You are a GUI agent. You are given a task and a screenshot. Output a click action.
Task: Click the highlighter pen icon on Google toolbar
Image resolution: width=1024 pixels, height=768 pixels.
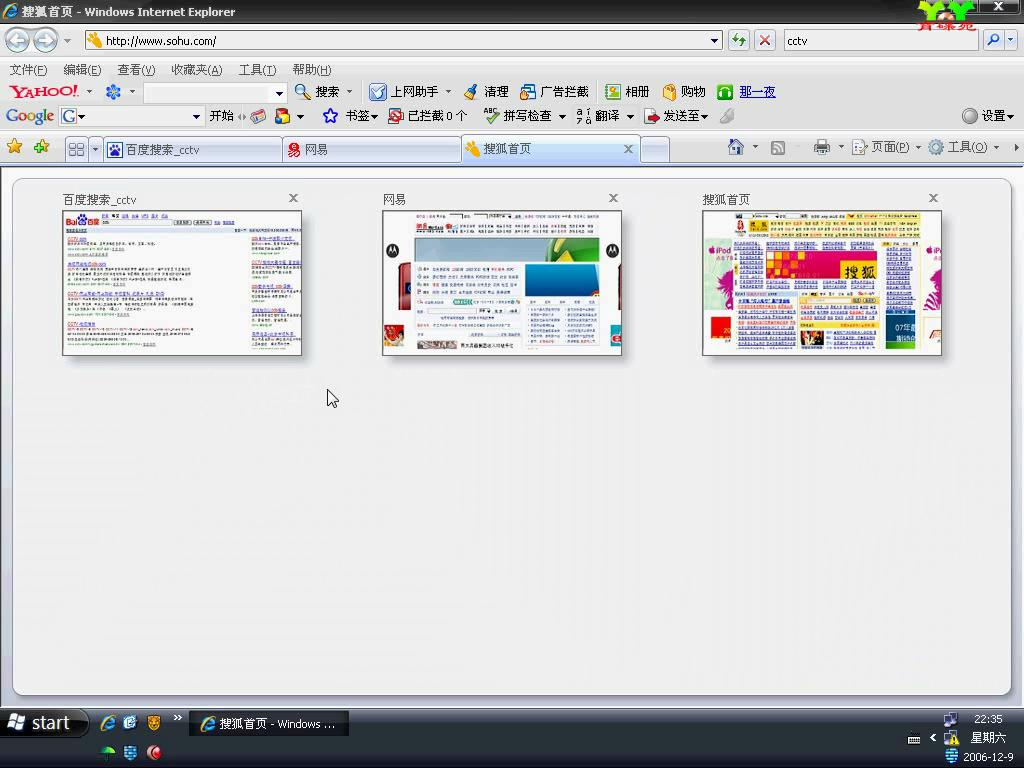click(727, 116)
